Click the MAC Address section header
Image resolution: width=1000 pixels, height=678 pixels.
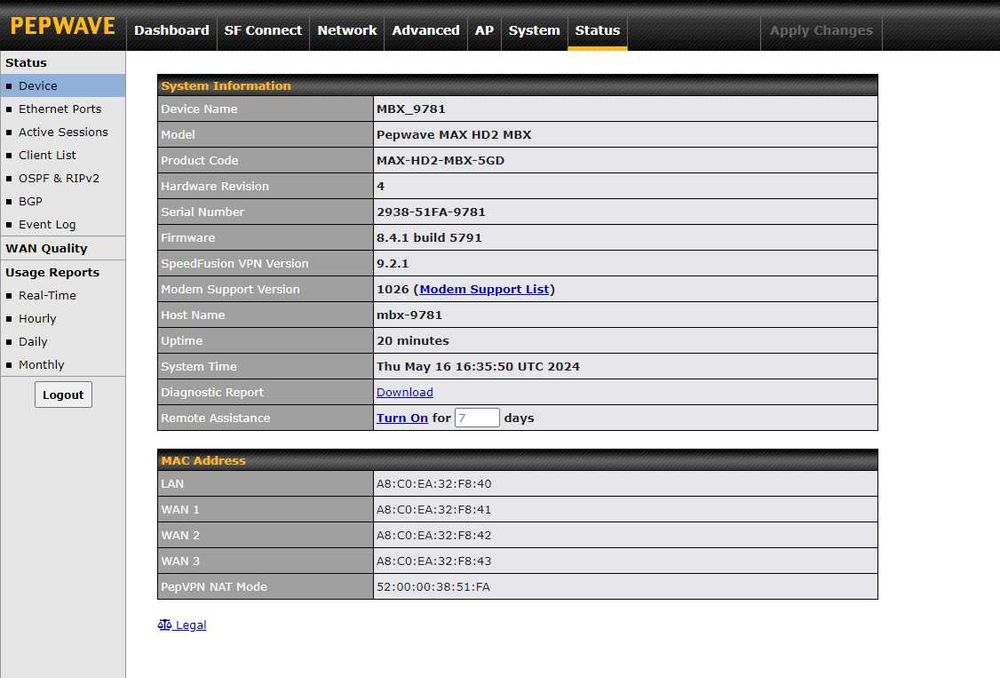coord(517,461)
